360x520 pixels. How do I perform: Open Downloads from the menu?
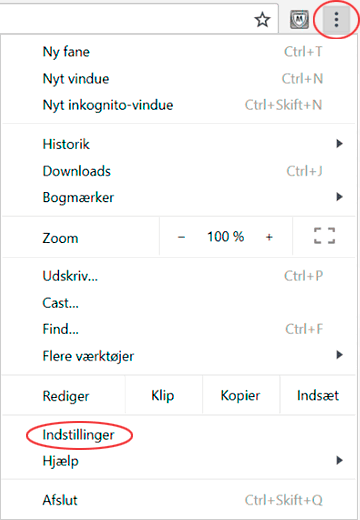[179, 171]
